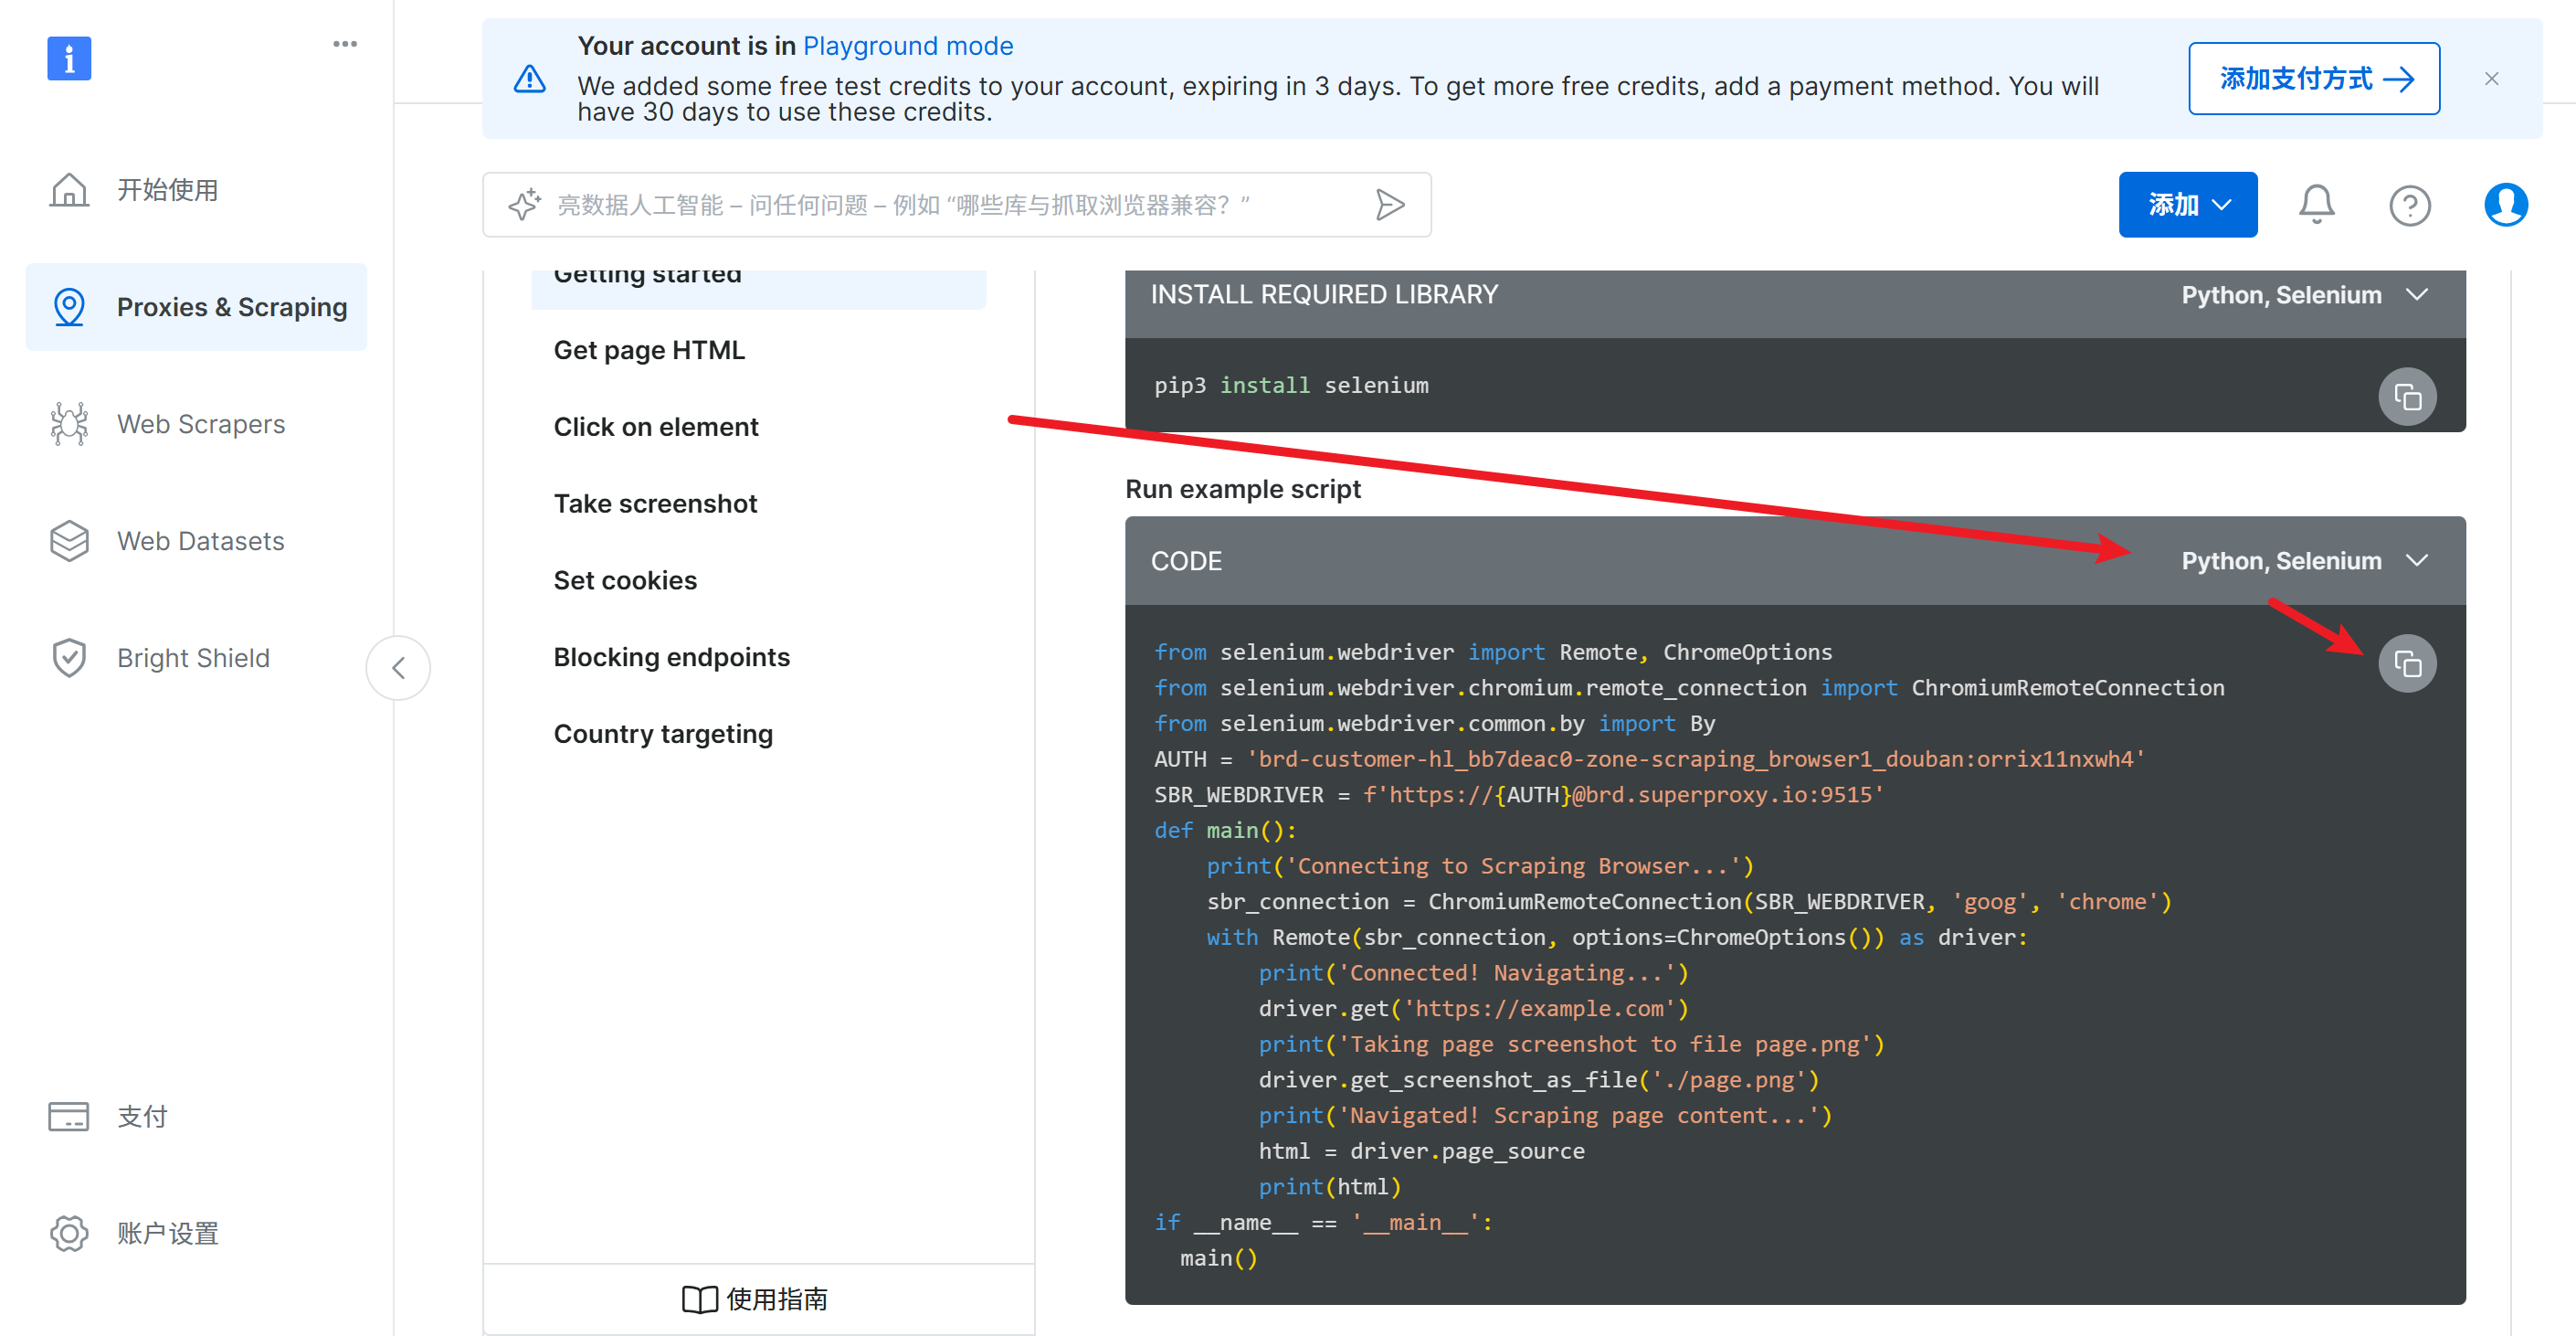Click the three-dots menu in sidebar
Screen dimensions: 2576x1336
(345, 44)
